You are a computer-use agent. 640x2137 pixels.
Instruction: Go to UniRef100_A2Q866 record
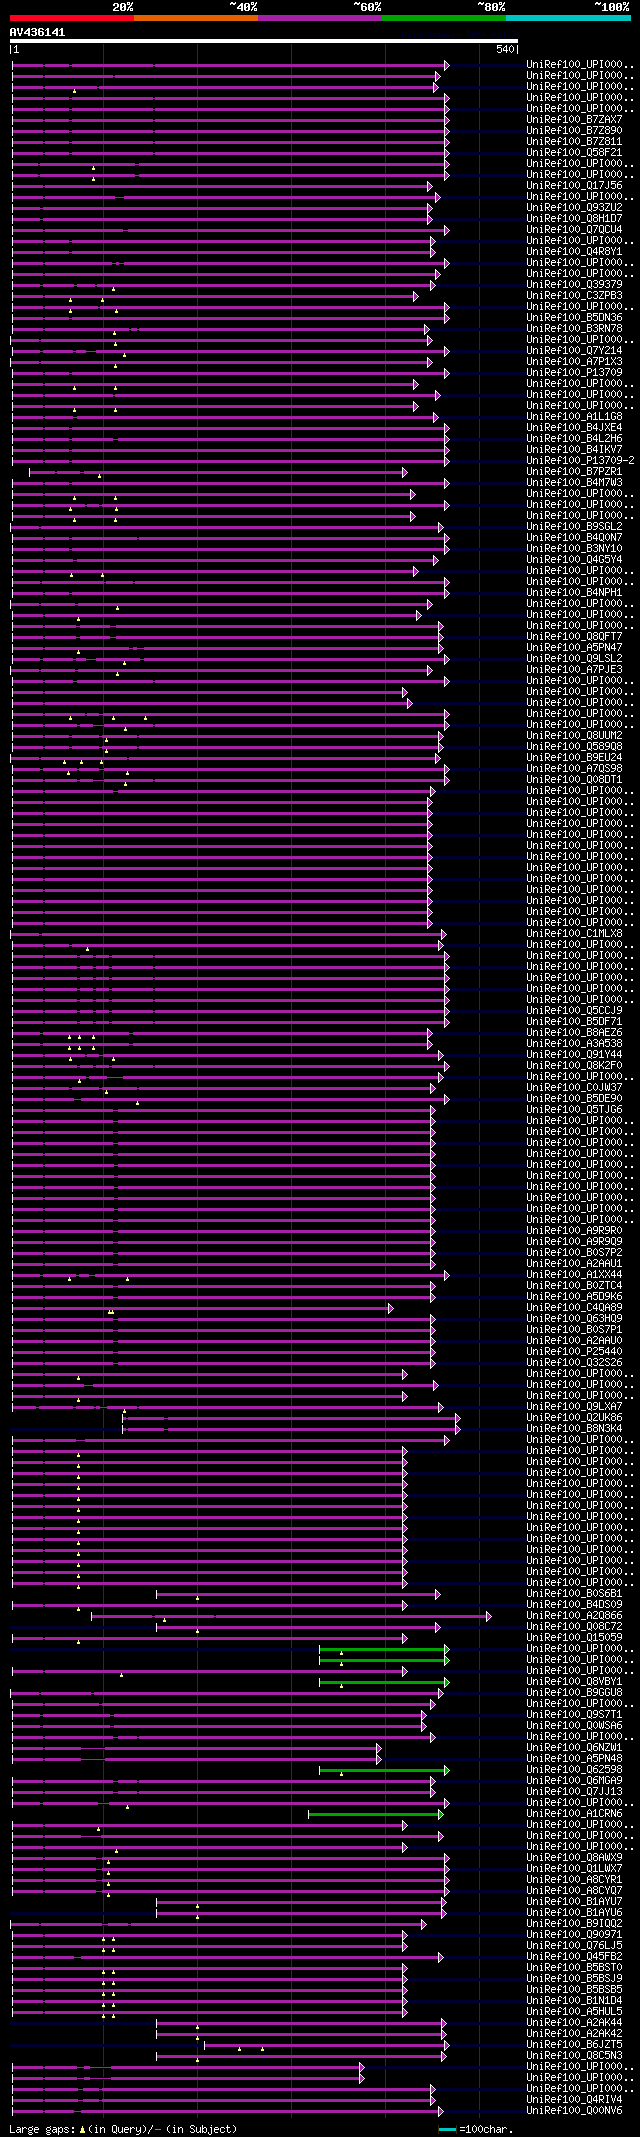pos(574,1616)
